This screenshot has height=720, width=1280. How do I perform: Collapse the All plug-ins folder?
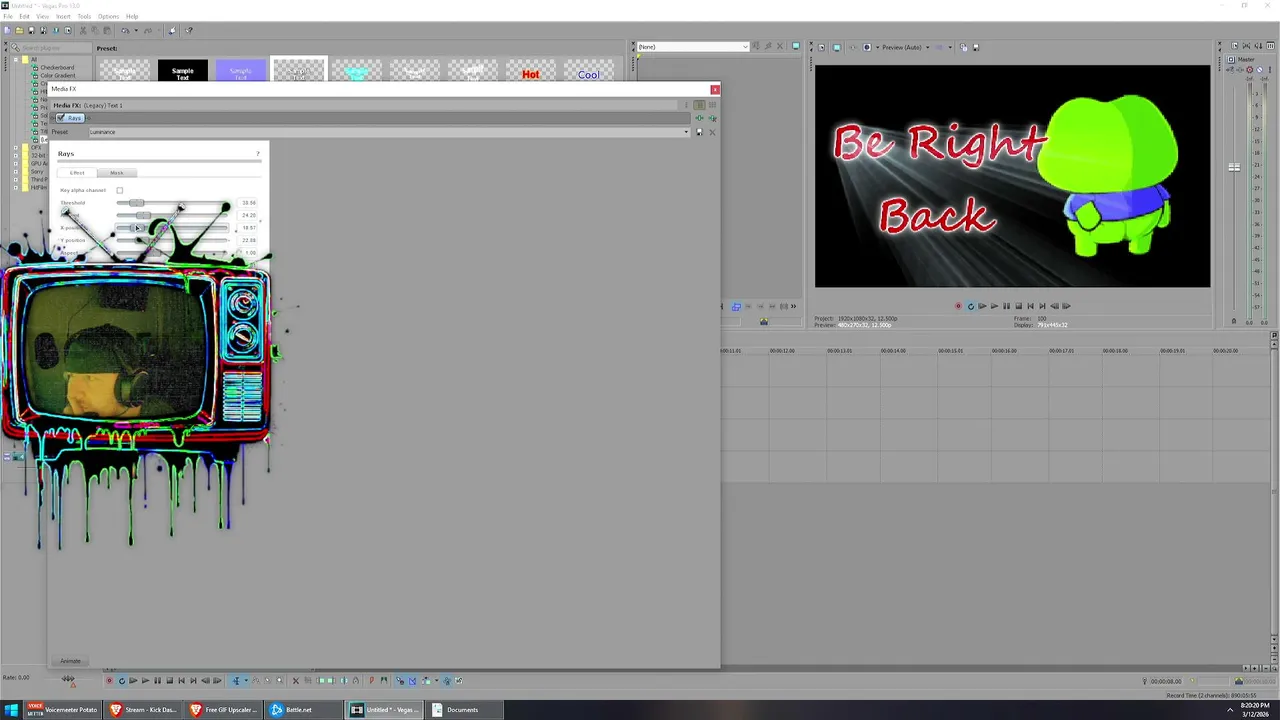[x=16, y=60]
